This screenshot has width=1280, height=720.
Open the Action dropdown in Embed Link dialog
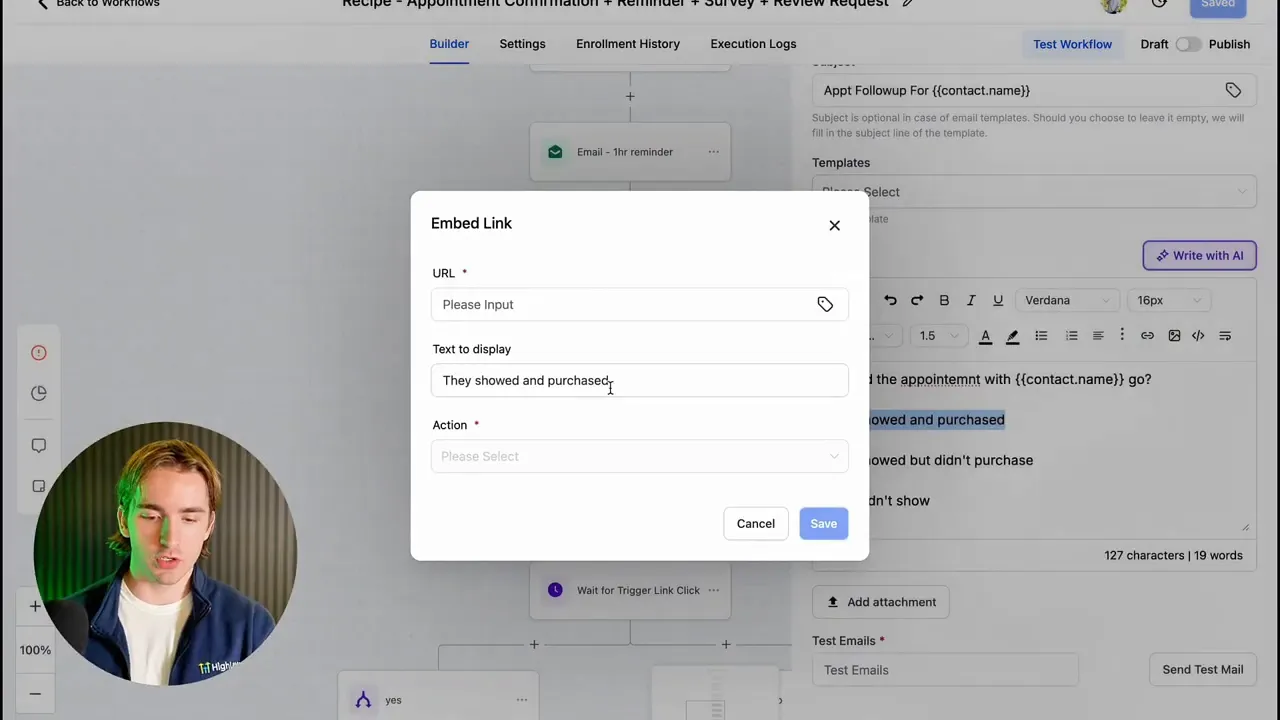click(x=639, y=456)
